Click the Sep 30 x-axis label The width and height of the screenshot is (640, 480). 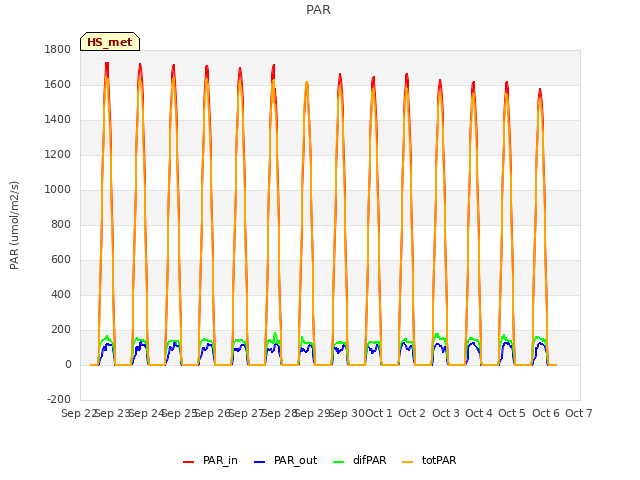click(x=346, y=413)
